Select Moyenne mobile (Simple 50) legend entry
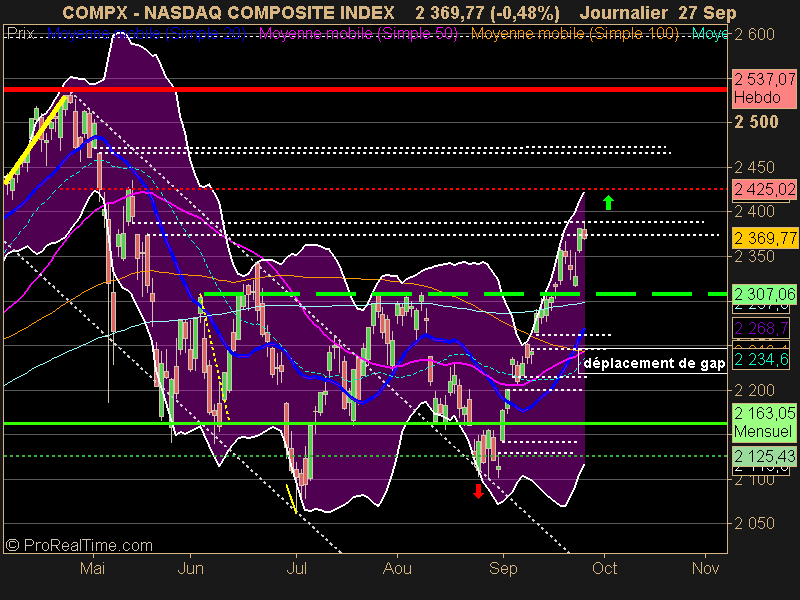This screenshot has height=600, width=800. click(358, 34)
